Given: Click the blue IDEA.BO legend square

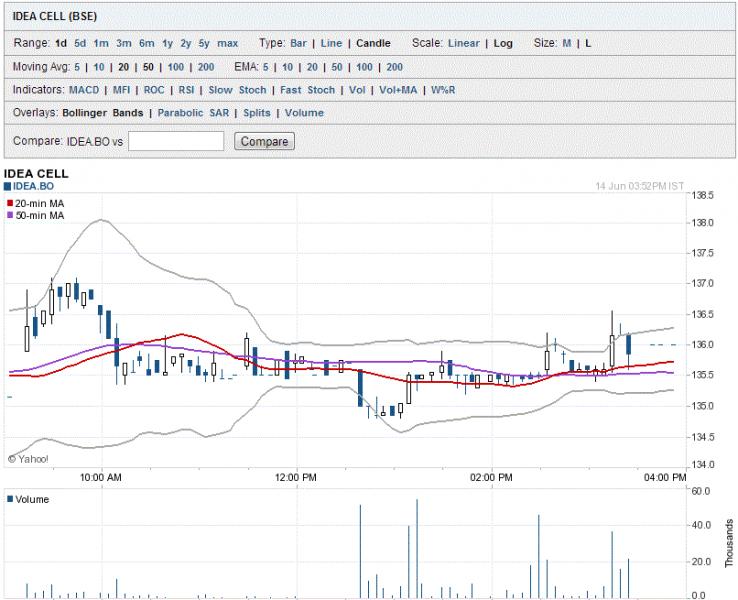Looking at the screenshot, I should [x=7, y=186].
